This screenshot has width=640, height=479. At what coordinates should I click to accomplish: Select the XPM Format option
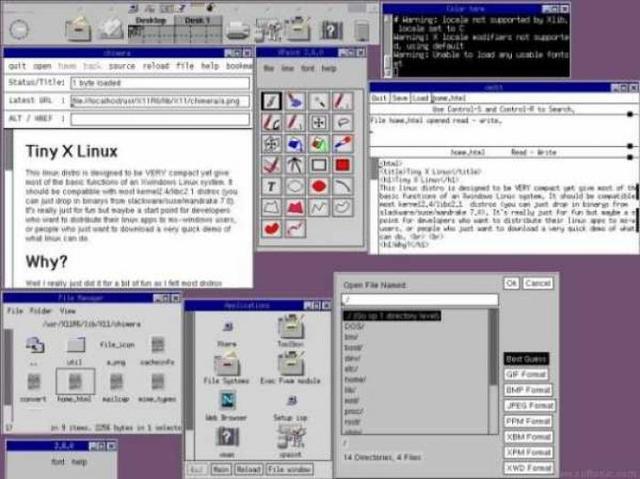529,452
